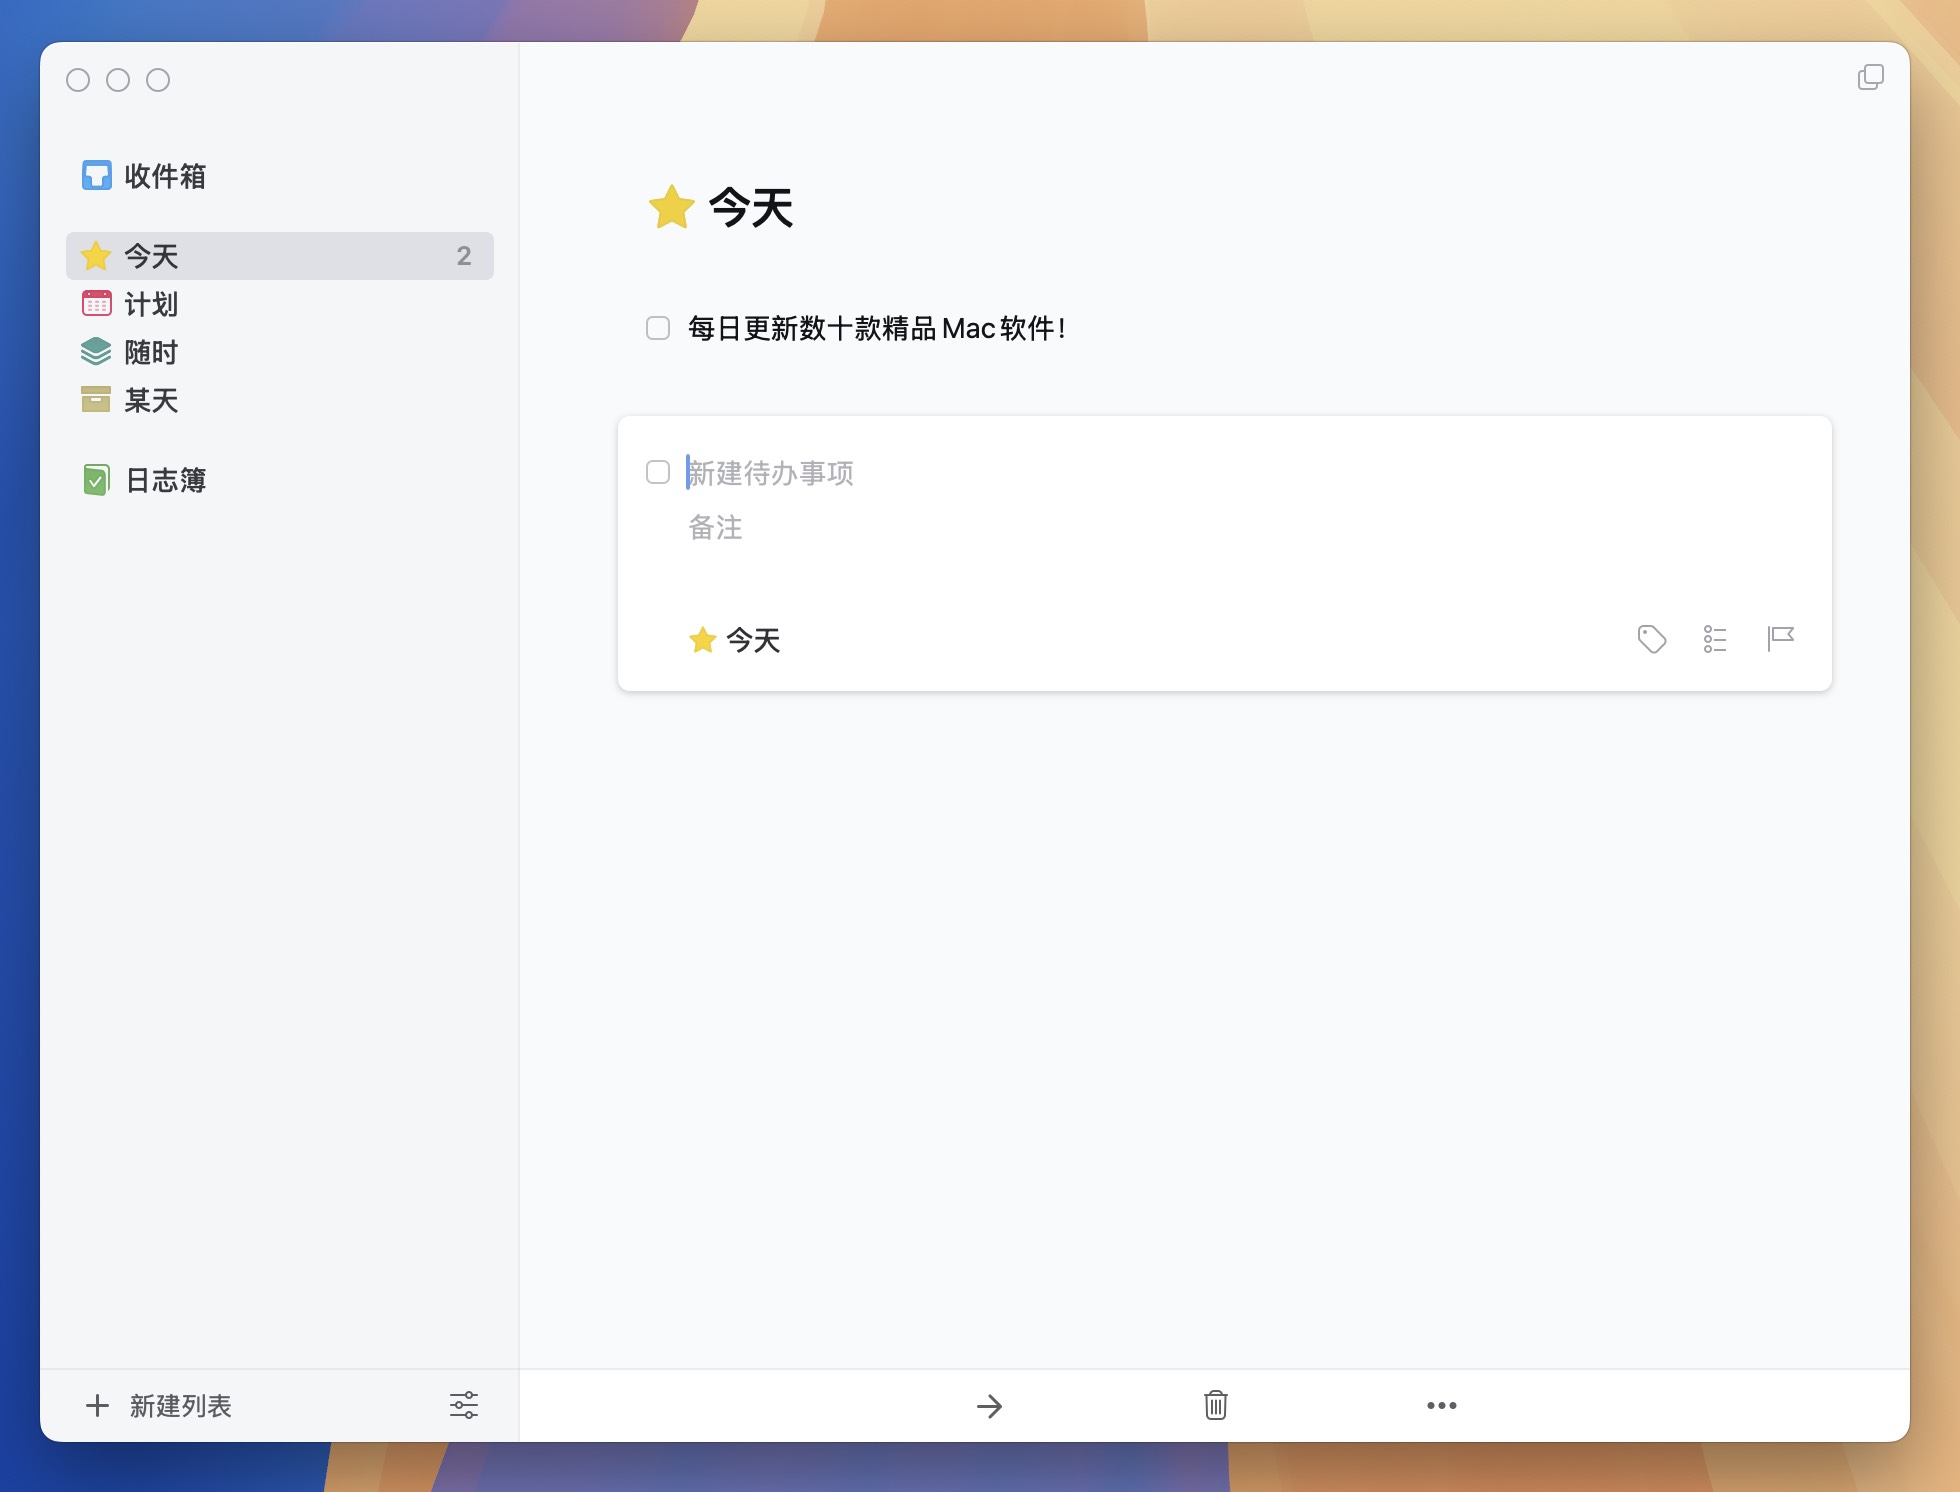
Task: Open the trash icon in bottom toolbar
Action: pos(1214,1405)
